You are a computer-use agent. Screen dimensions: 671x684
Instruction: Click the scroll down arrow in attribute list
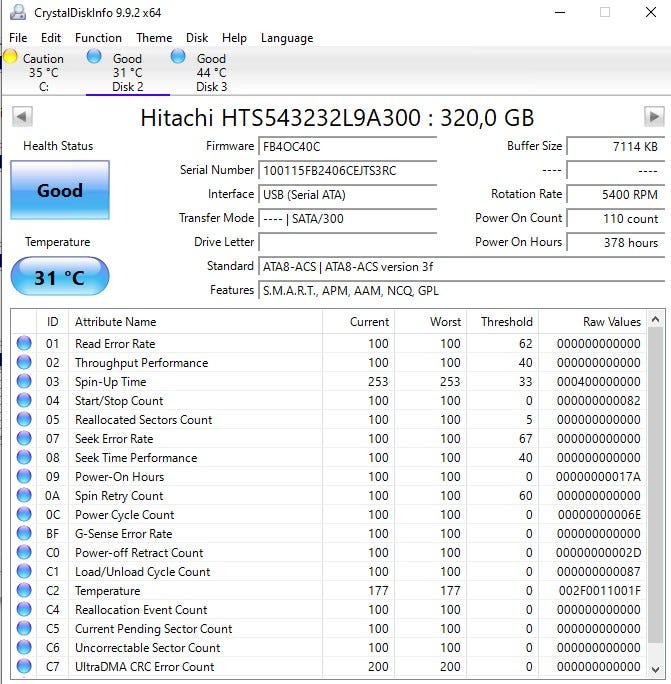point(656,669)
